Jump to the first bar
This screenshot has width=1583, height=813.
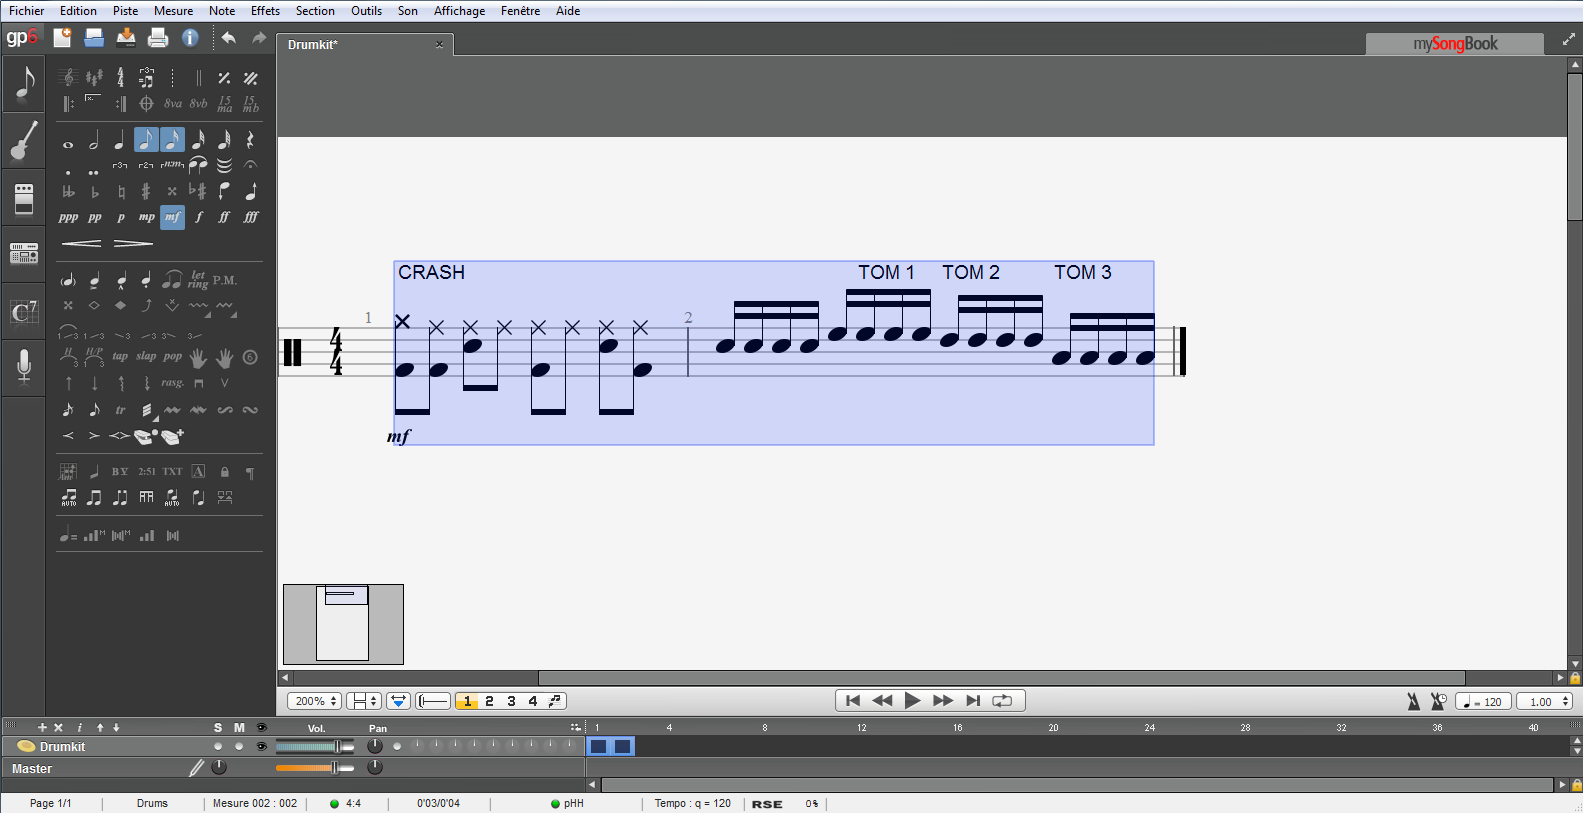853,701
